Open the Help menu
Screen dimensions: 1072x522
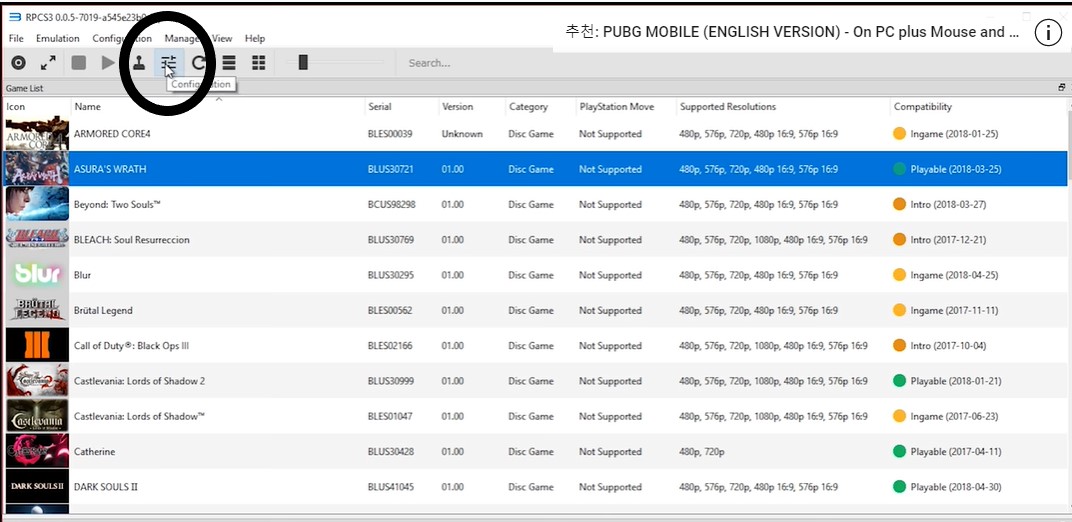point(255,38)
